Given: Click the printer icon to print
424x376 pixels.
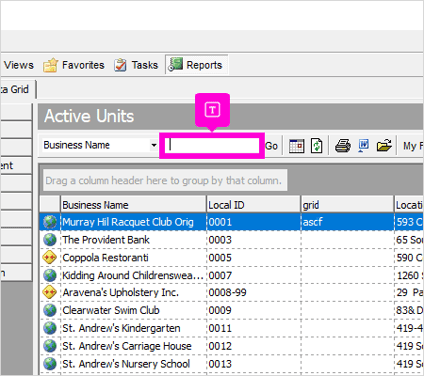Looking at the screenshot, I should pos(343,146).
